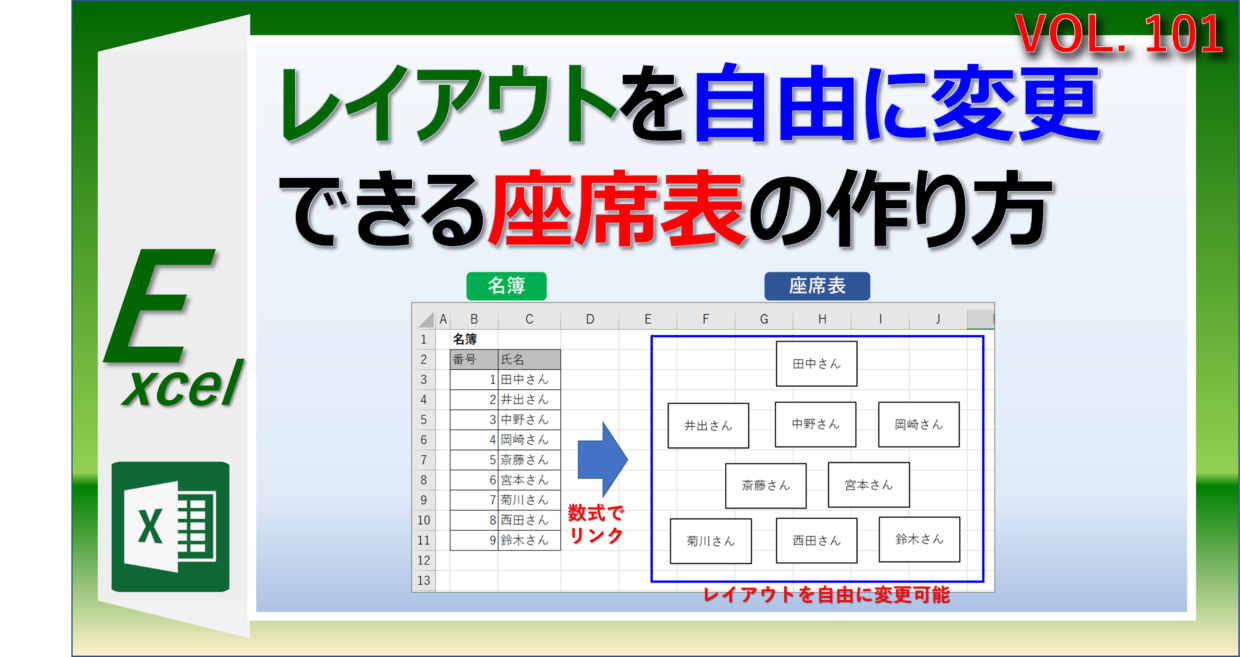
Task: Select row header 12
Action: (424, 560)
